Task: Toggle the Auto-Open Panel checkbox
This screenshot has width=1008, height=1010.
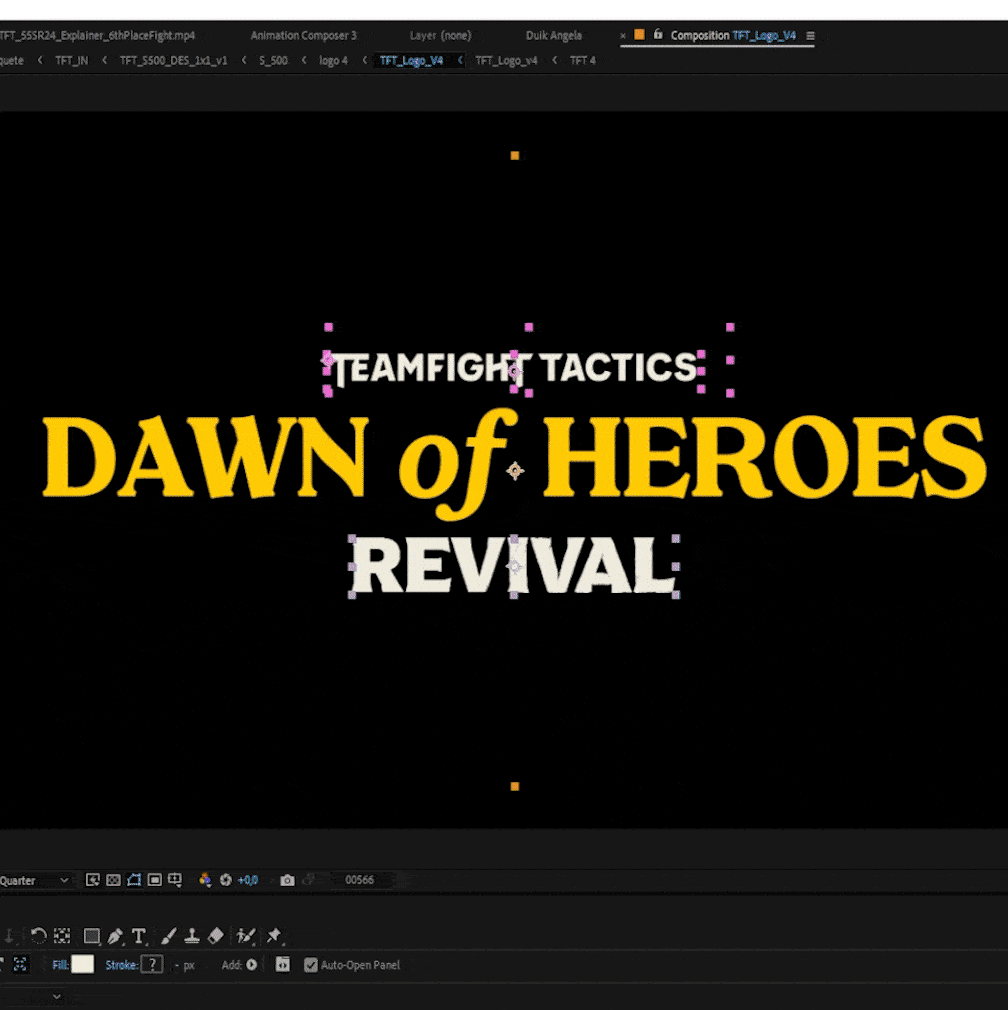Action: [x=310, y=965]
